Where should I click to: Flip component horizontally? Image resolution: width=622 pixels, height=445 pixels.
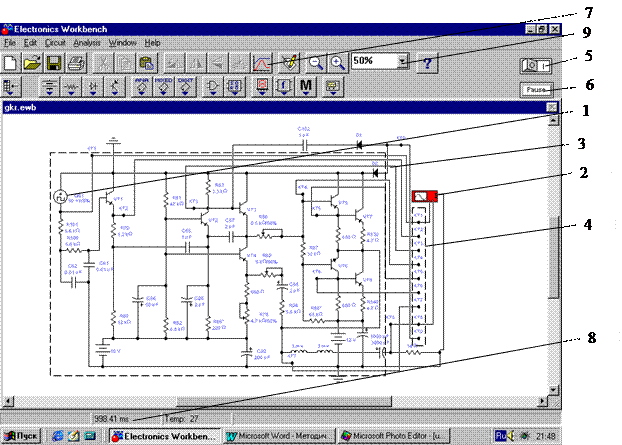click(x=196, y=63)
